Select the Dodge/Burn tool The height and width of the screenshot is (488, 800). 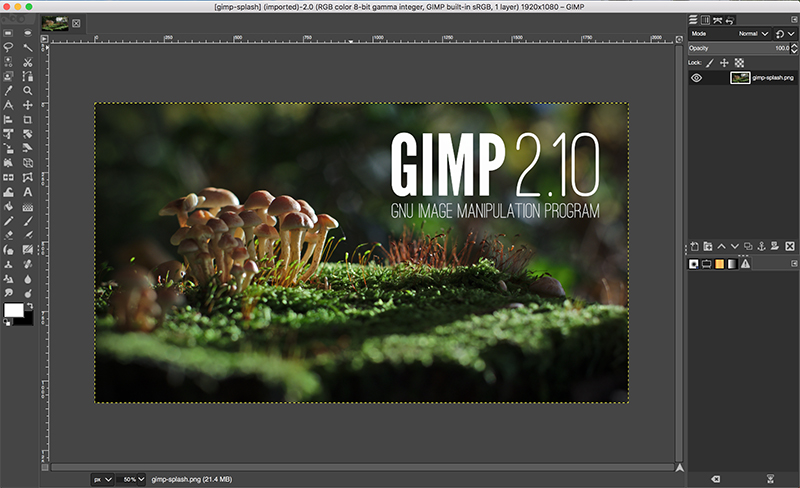tap(28, 293)
